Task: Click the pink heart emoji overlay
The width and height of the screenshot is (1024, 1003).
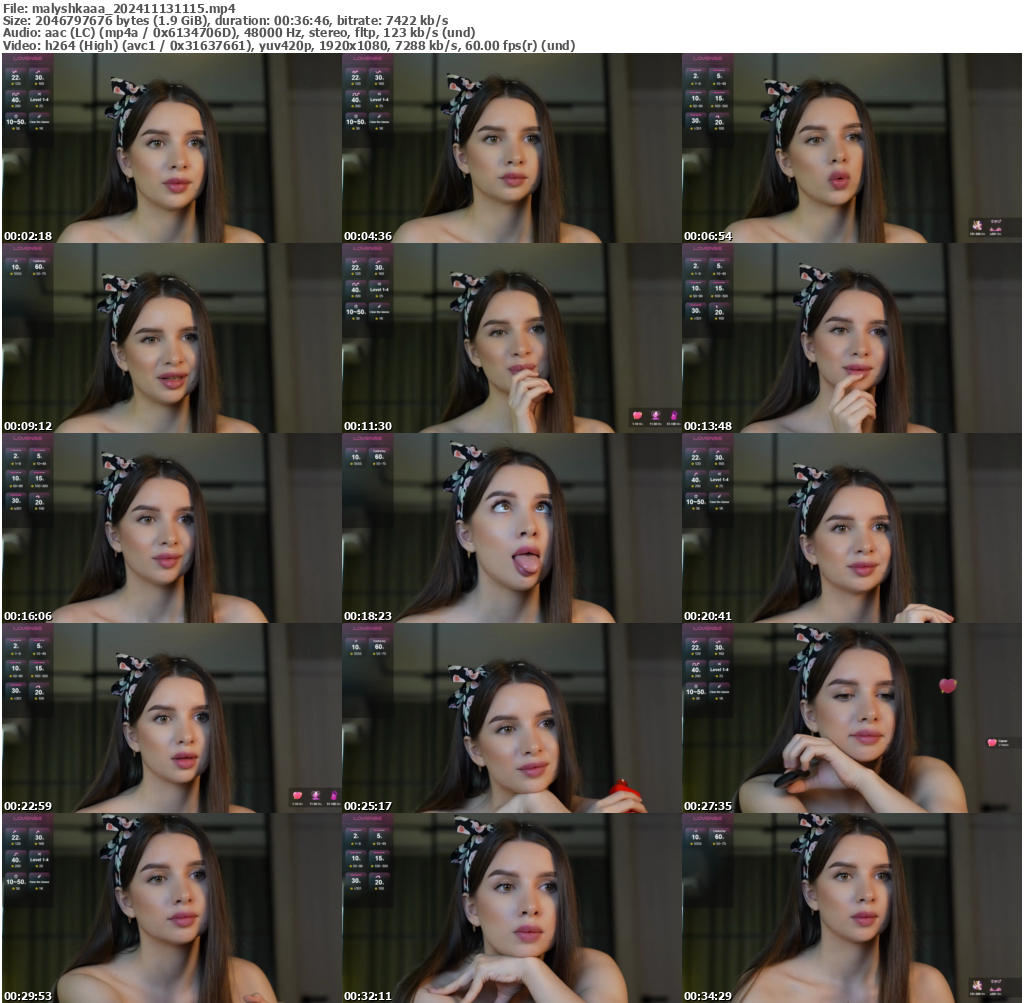Action: (x=637, y=414)
